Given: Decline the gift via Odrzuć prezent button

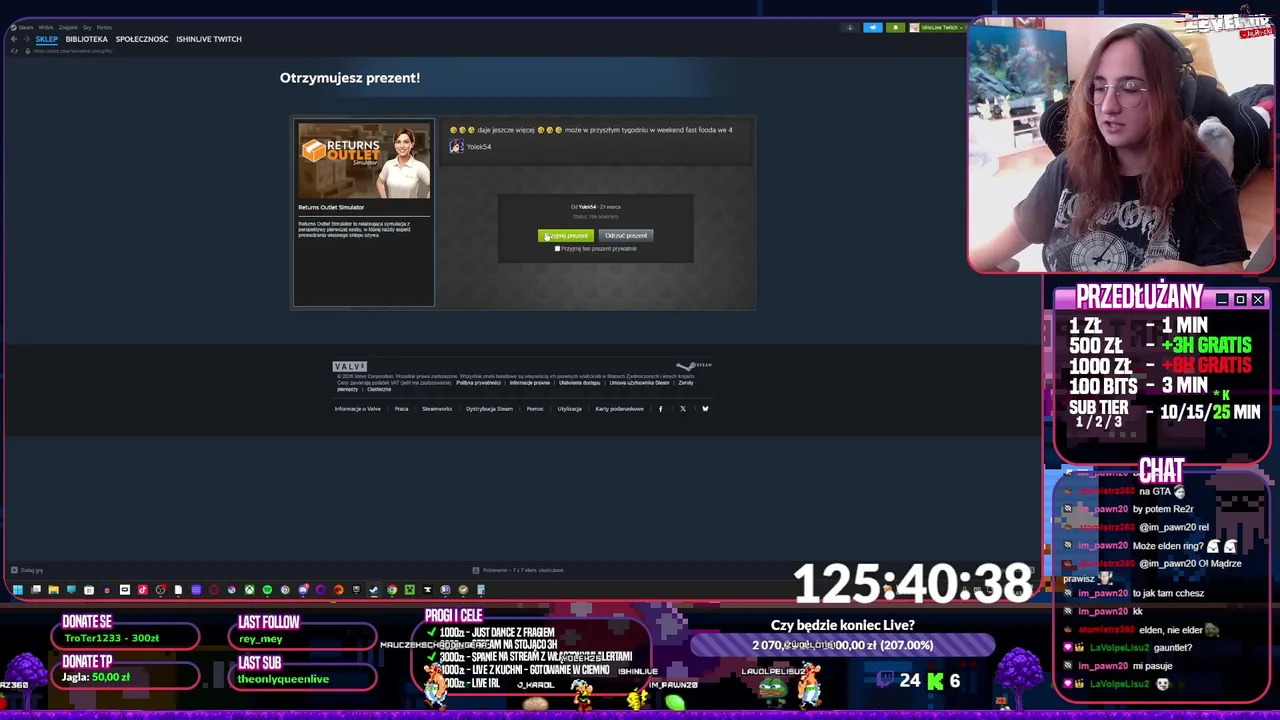Looking at the screenshot, I should (x=626, y=236).
